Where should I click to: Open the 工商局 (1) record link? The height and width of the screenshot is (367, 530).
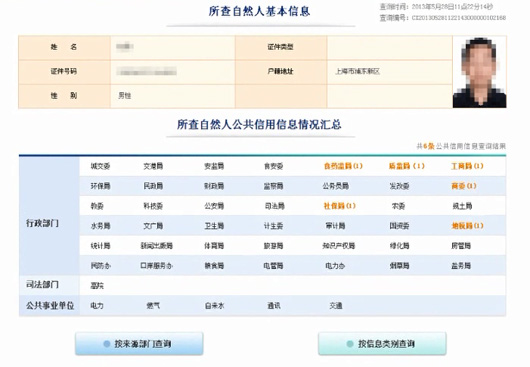point(467,166)
